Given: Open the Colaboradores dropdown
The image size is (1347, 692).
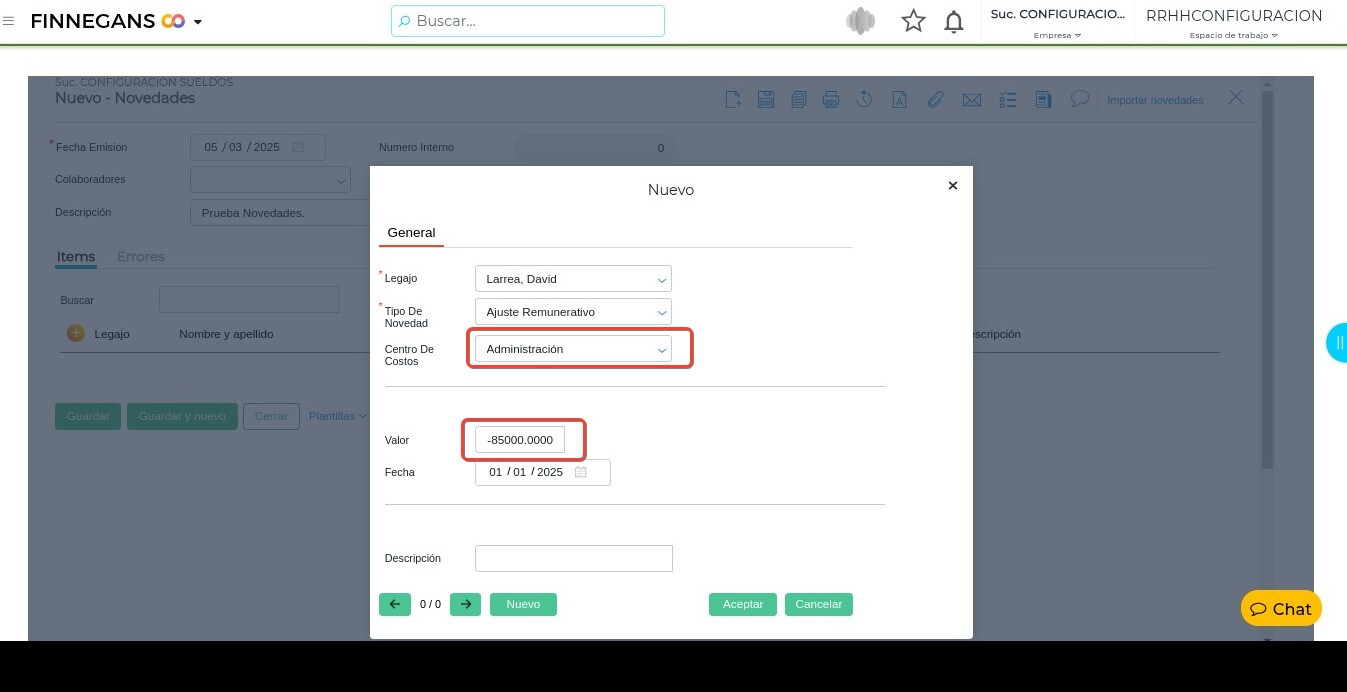Looking at the screenshot, I should coord(270,180).
